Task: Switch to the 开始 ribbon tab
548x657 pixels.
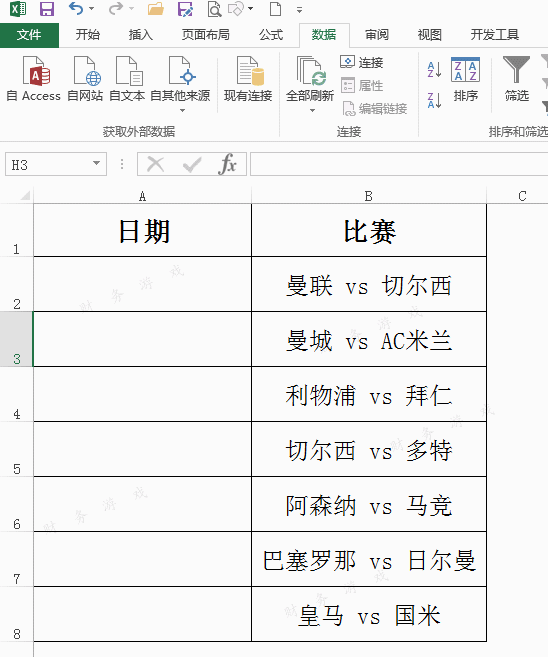Action: coord(88,35)
